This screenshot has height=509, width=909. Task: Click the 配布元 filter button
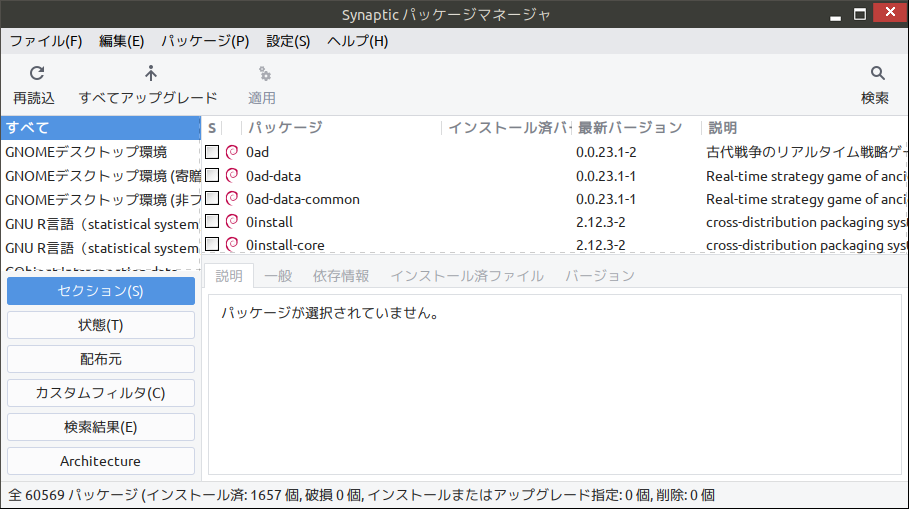point(101,359)
